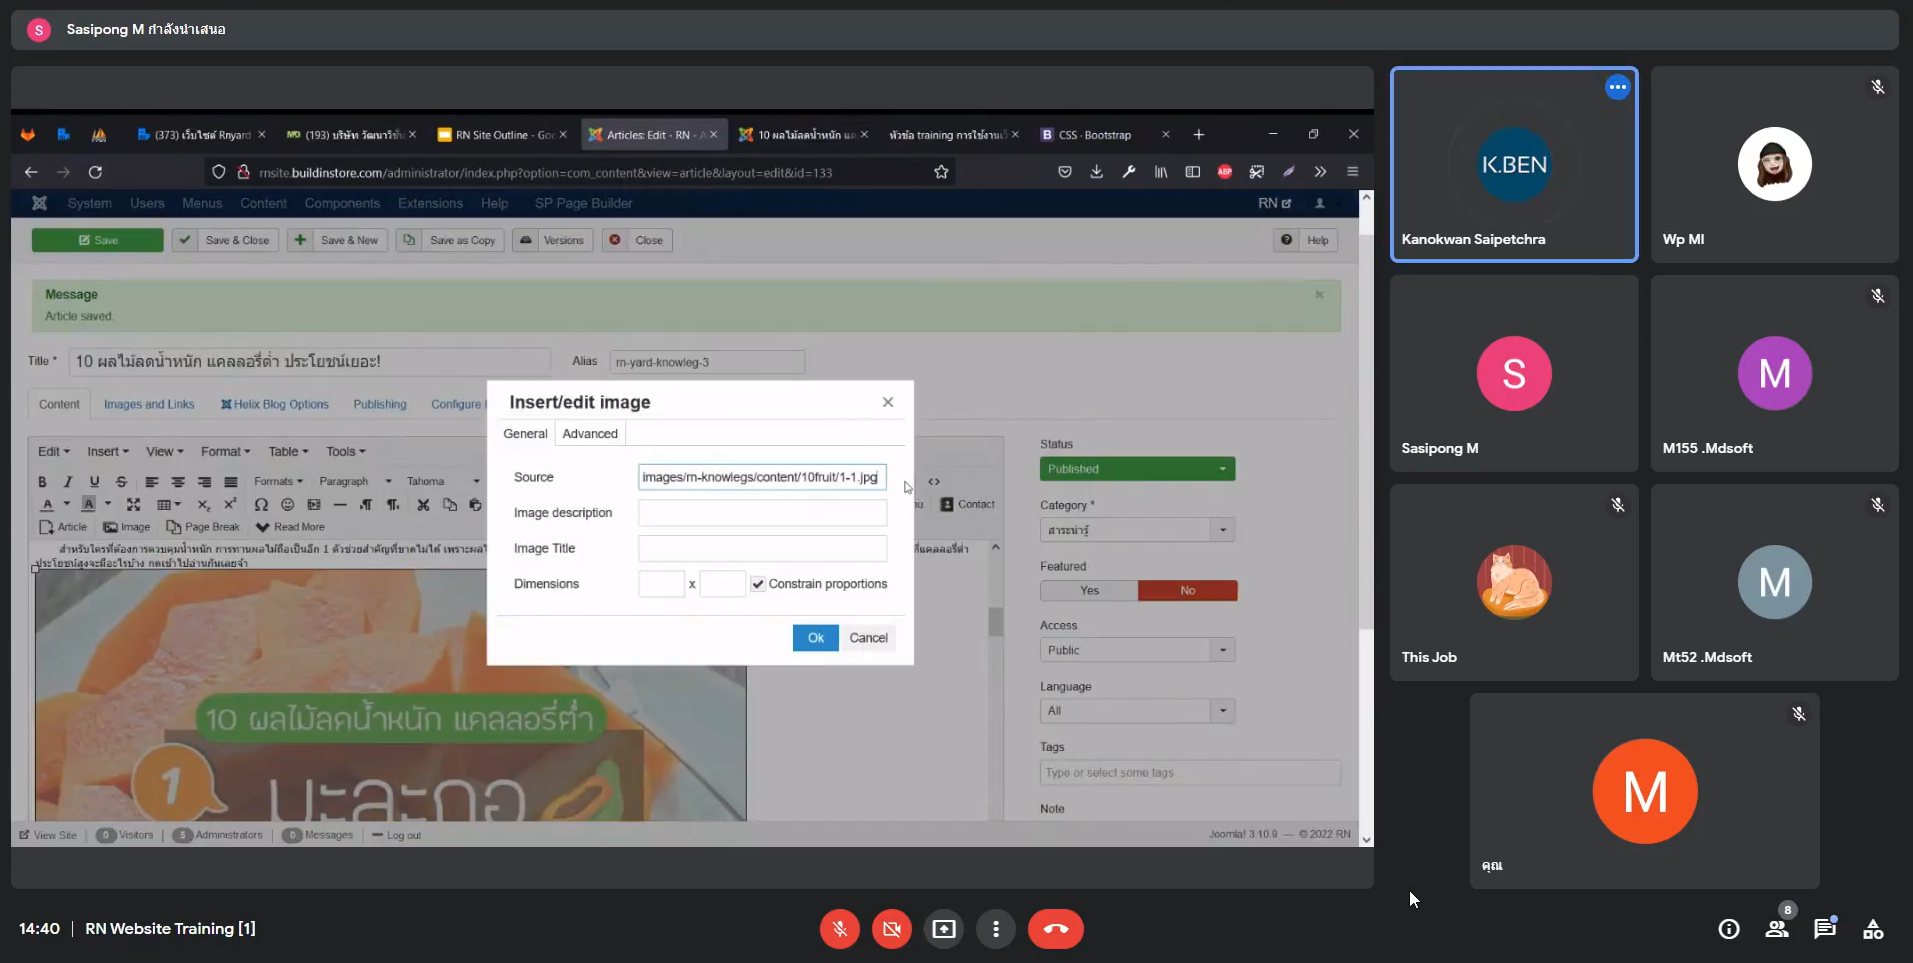Viewport: 1913px width, 963px height.
Task: Cancel the Insert/edit image dialog
Action: tap(868, 638)
